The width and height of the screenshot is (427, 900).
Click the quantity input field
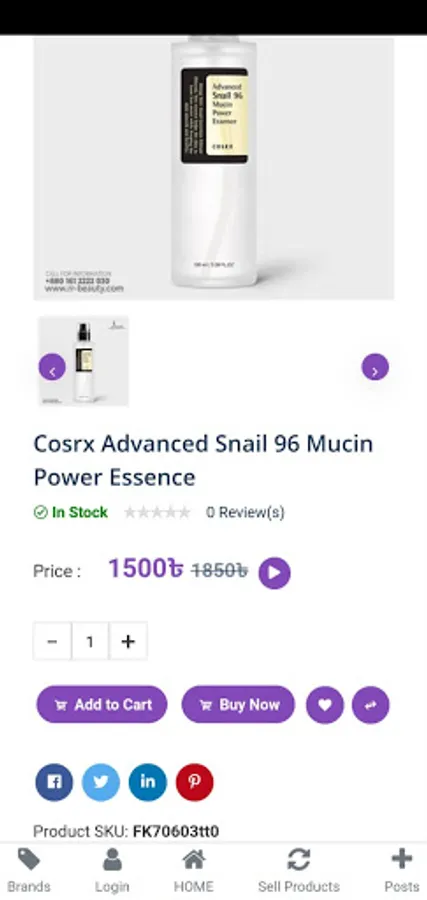(x=90, y=641)
